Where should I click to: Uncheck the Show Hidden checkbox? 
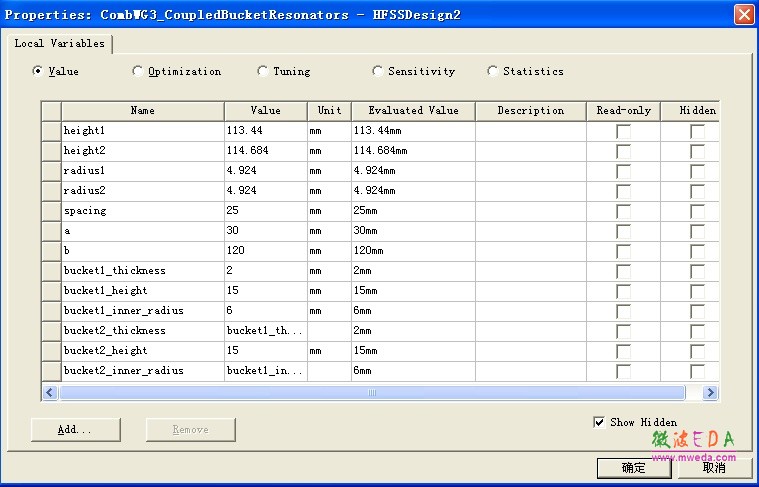(x=599, y=422)
